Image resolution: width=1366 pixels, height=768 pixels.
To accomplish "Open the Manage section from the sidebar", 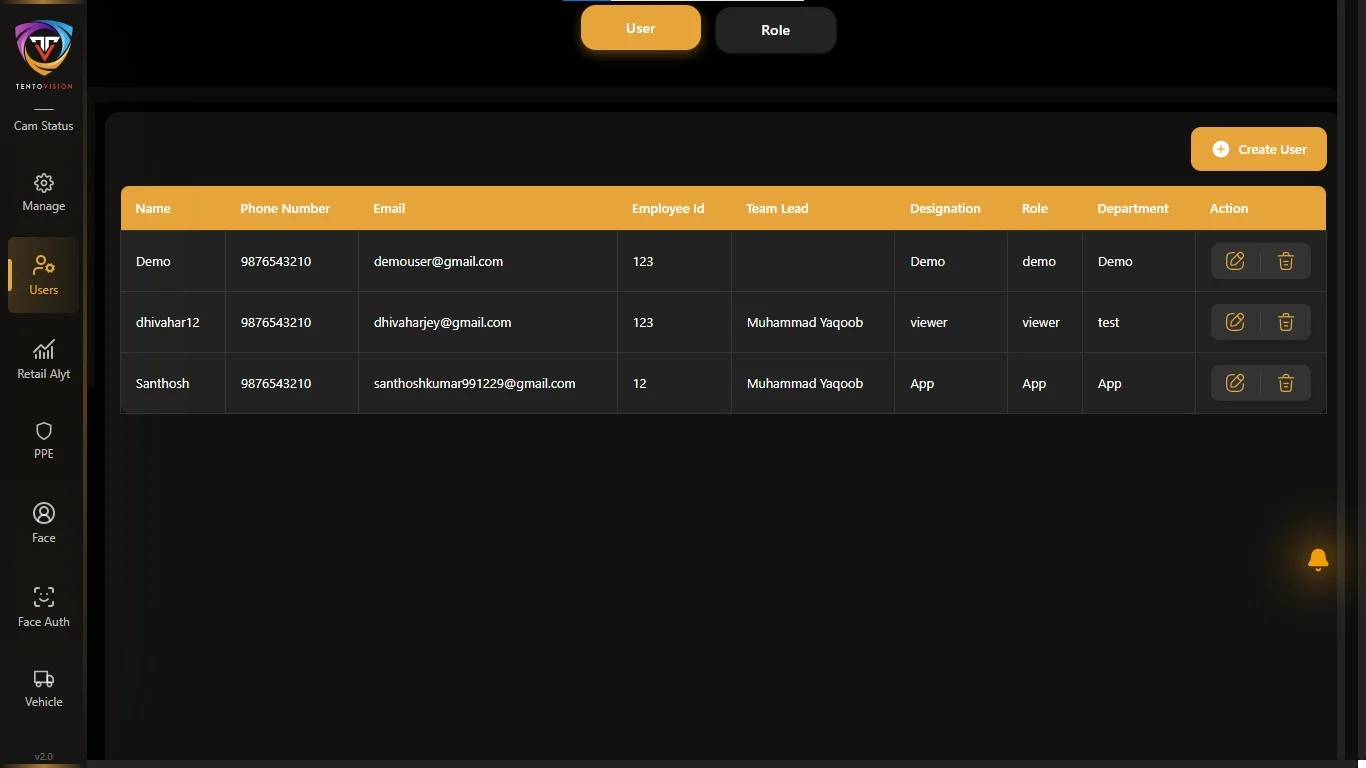I will [x=43, y=192].
